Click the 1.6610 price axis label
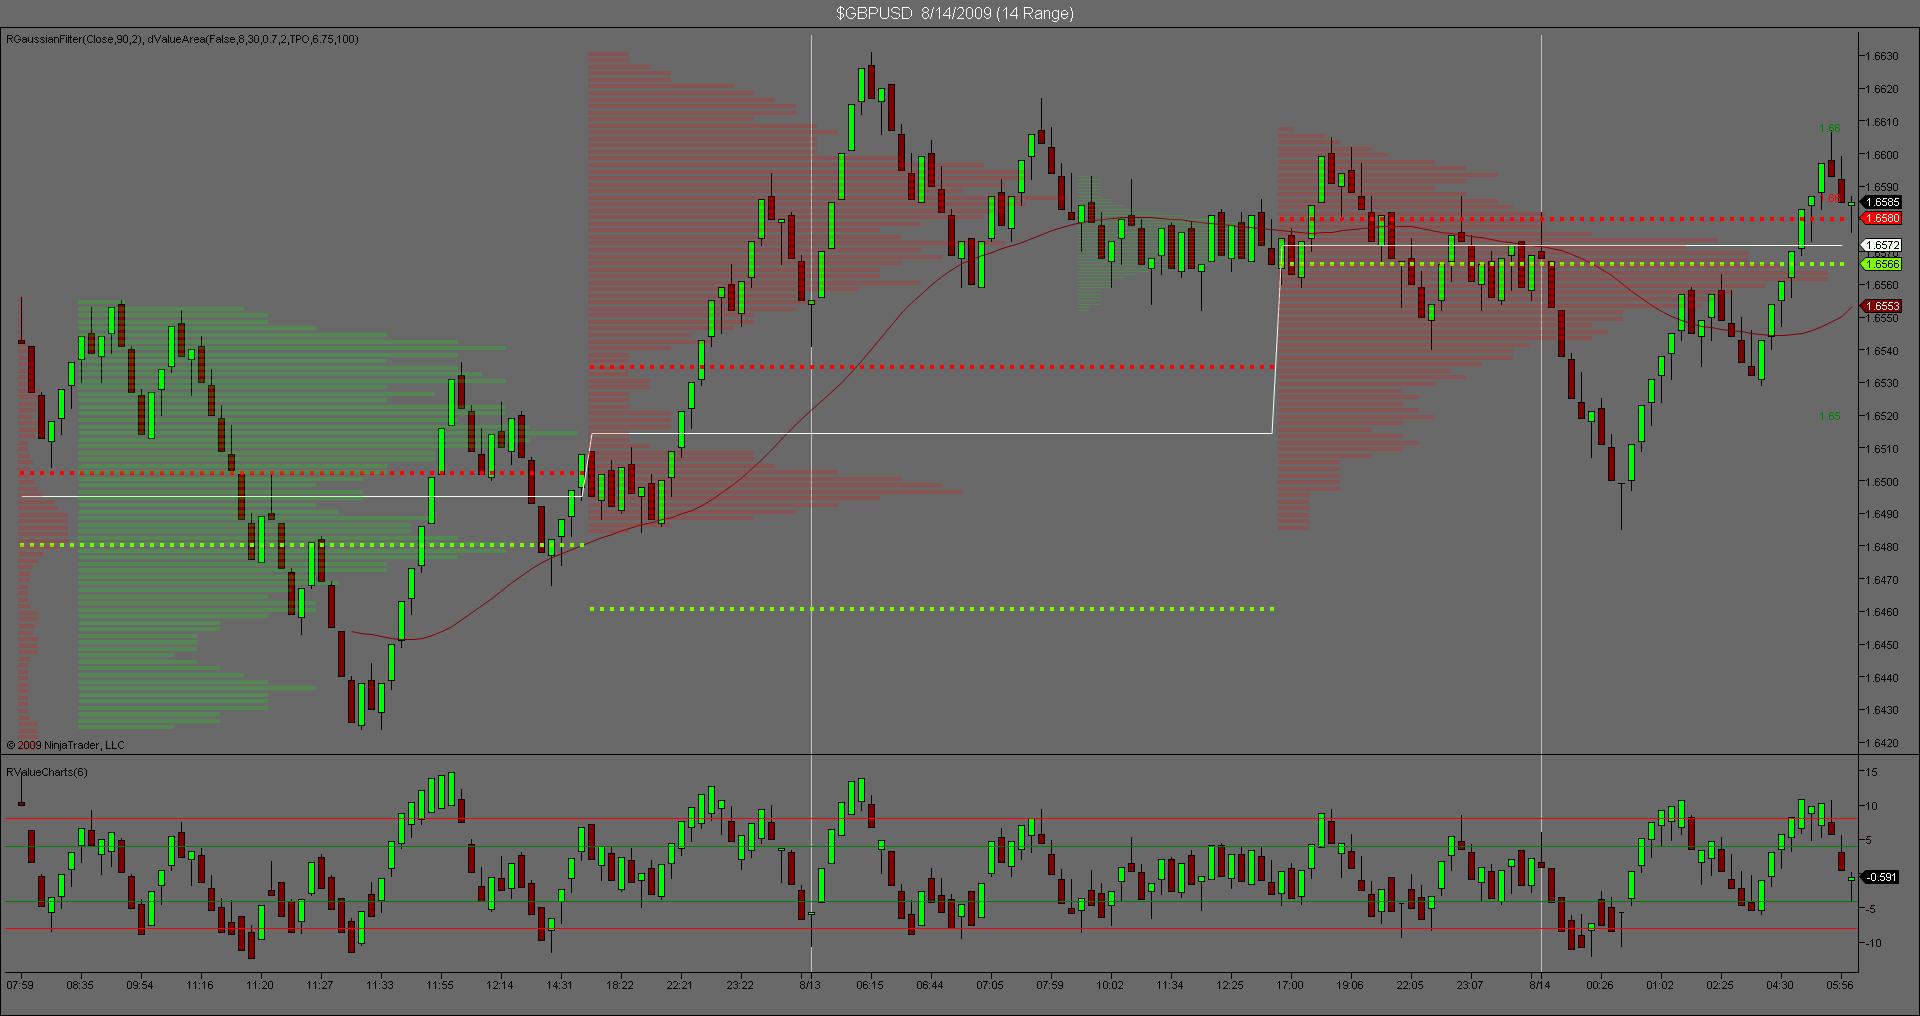The height and width of the screenshot is (1016, 1920). (x=1883, y=122)
